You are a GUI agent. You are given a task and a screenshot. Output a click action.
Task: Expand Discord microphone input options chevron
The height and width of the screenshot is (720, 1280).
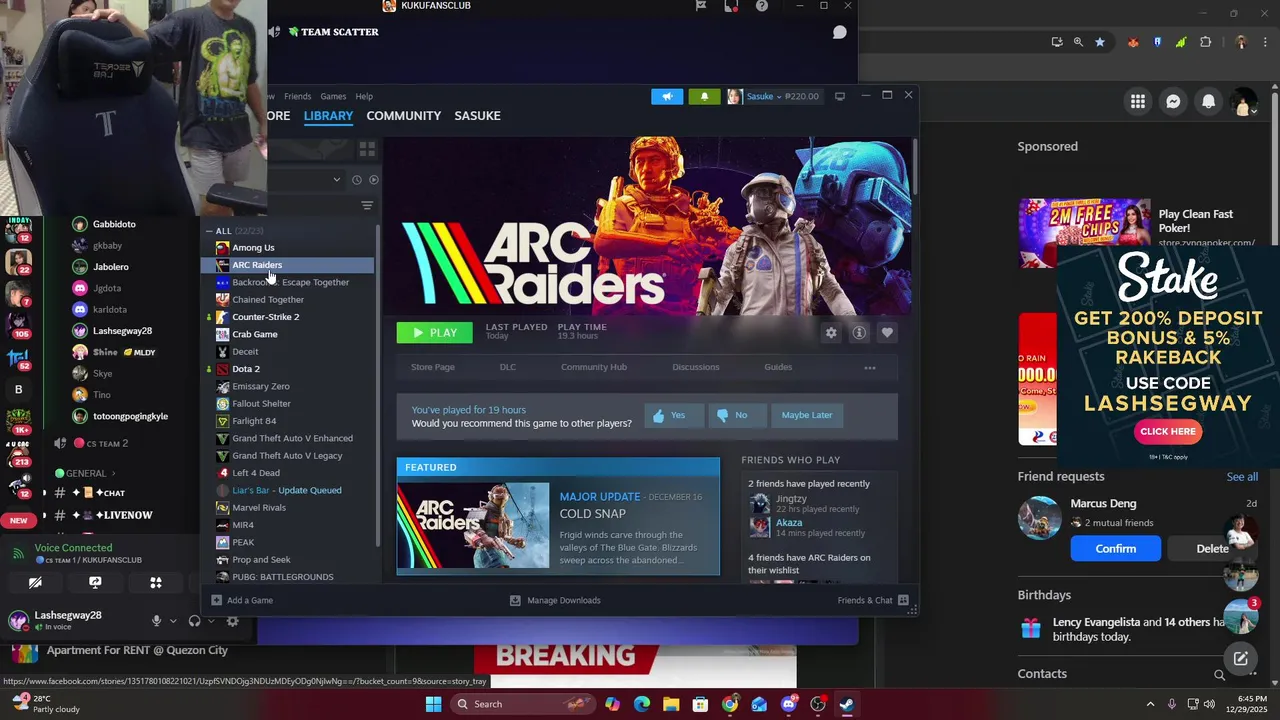173,621
